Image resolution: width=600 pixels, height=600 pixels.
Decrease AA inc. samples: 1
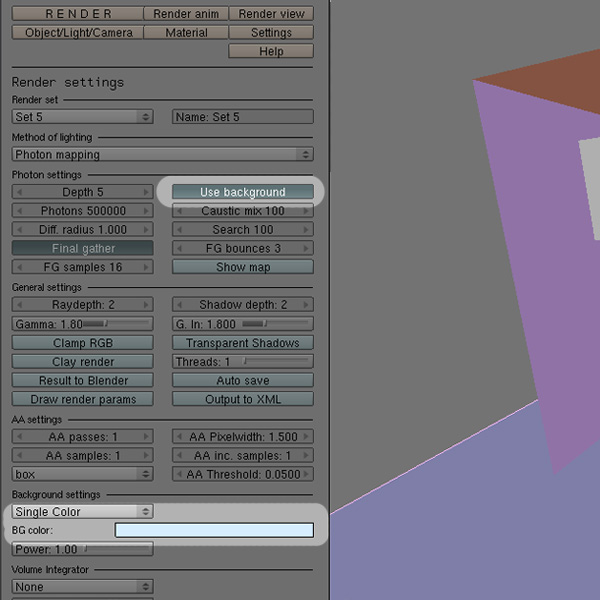[179, 455]
